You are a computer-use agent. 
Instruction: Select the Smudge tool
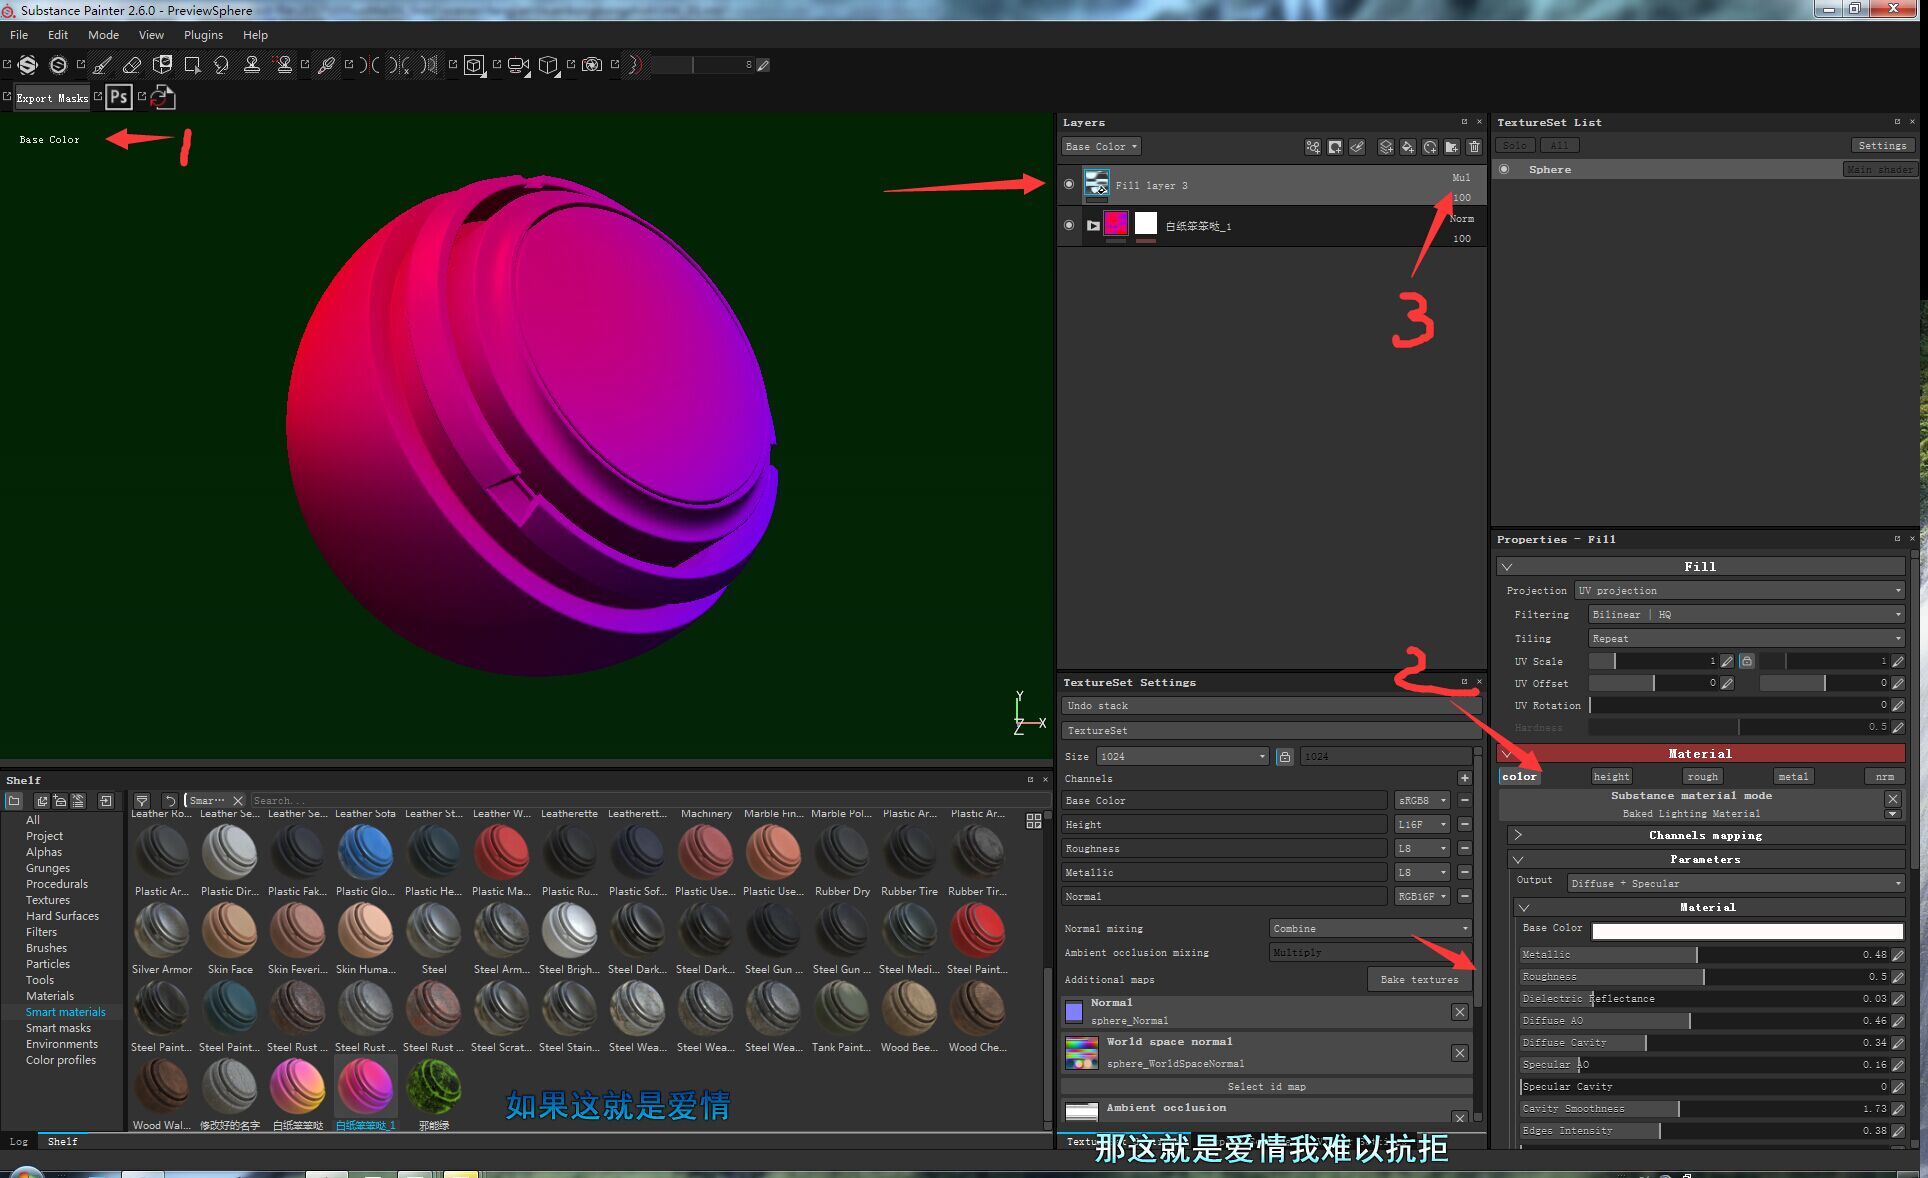point(222,65)
